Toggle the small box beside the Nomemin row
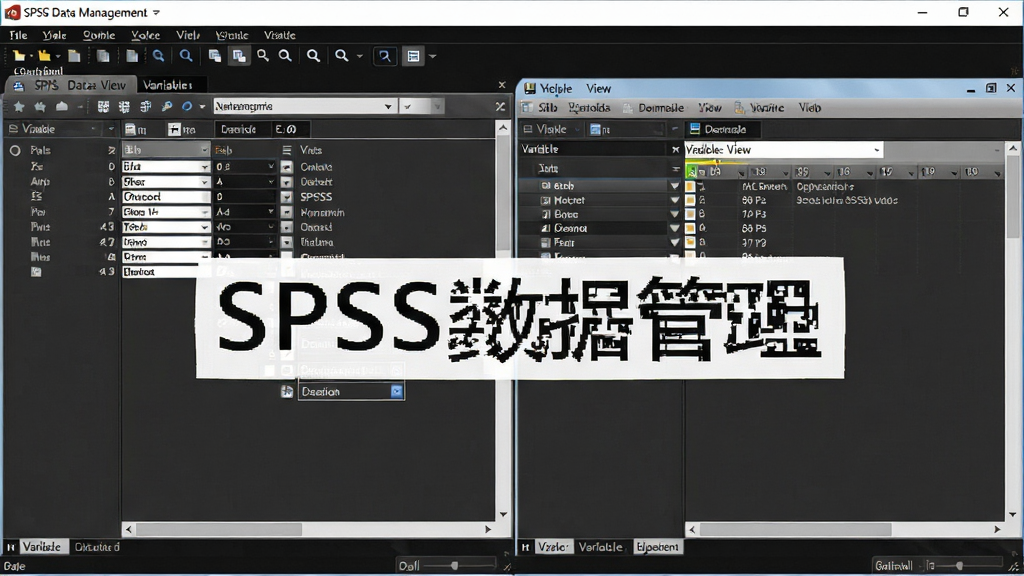 [286, 212]
